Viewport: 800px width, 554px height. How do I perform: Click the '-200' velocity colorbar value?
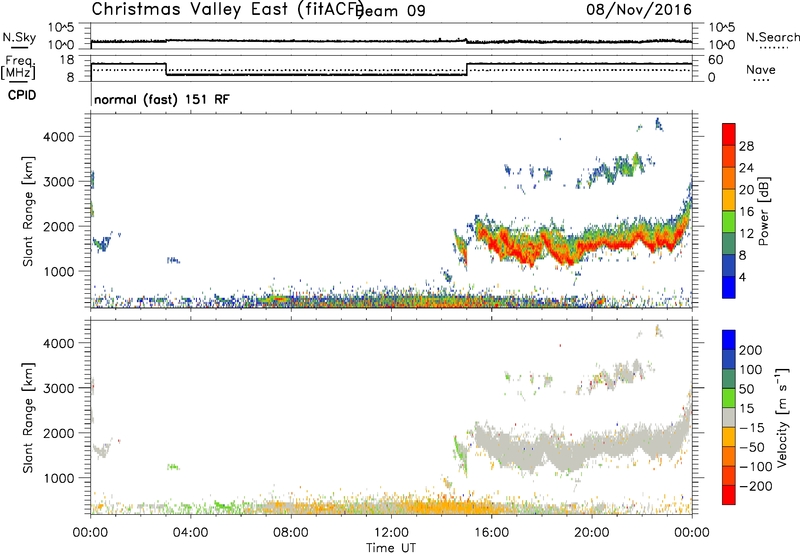(x=756, y=486)
